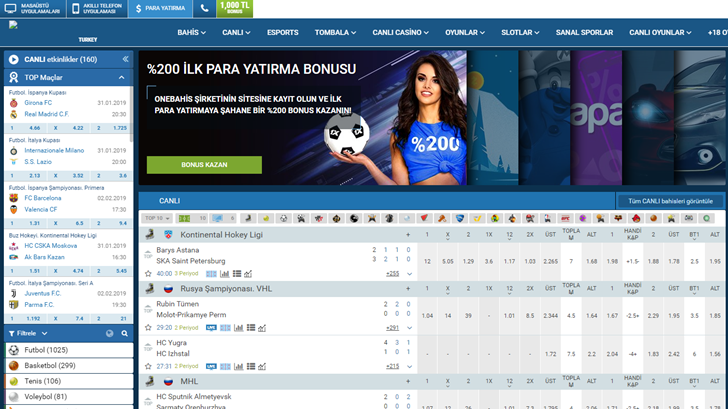Open the Tenis (106) category
This screenshot has height=409, width=728.
pos(69,381)
